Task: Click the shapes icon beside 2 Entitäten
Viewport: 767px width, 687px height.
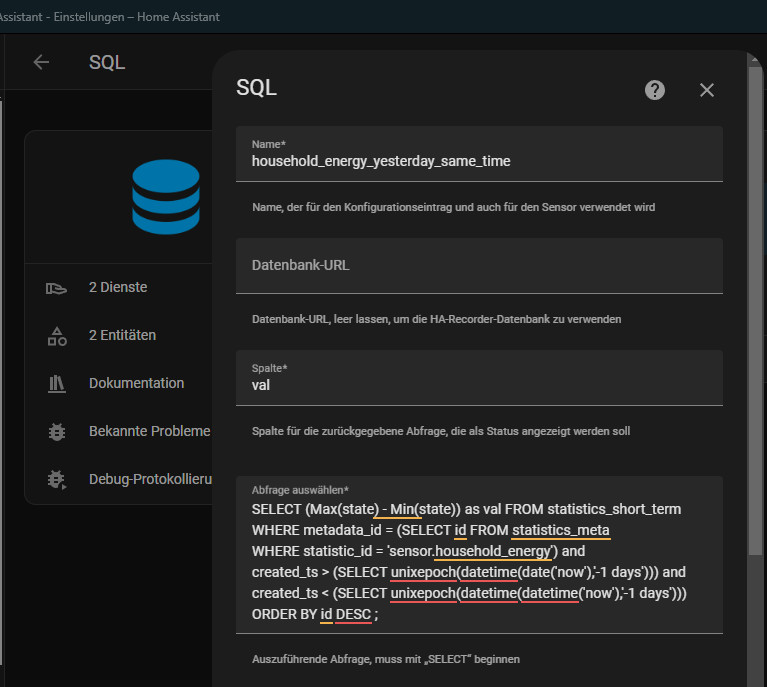Action: [x=57, y=336]
